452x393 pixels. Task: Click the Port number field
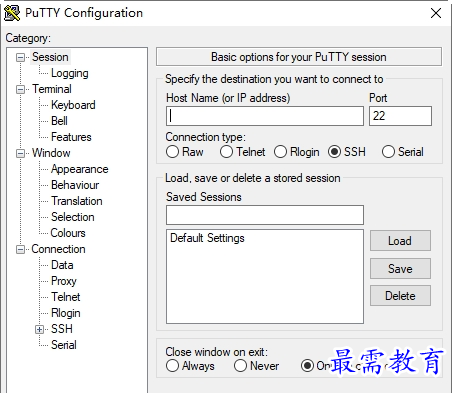coord(400,116)
